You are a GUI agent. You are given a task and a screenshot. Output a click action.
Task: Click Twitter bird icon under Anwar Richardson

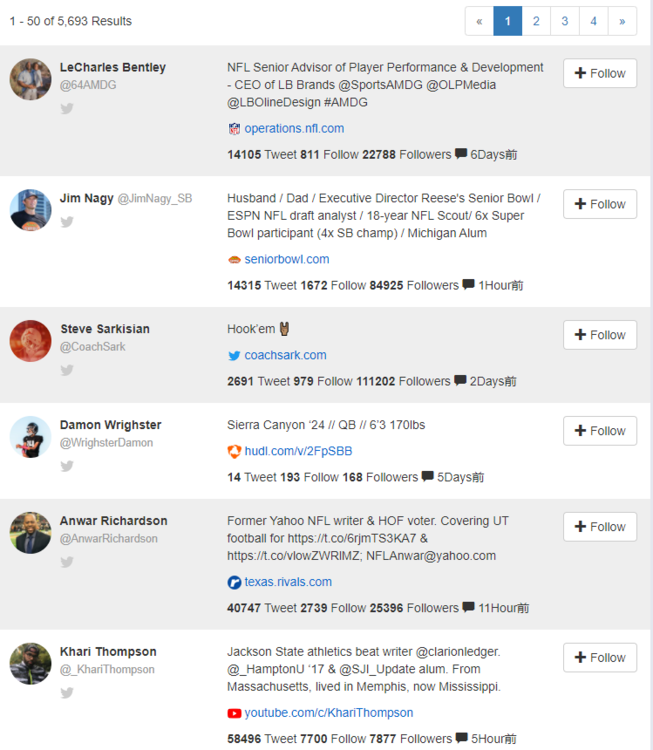point(67,562)
